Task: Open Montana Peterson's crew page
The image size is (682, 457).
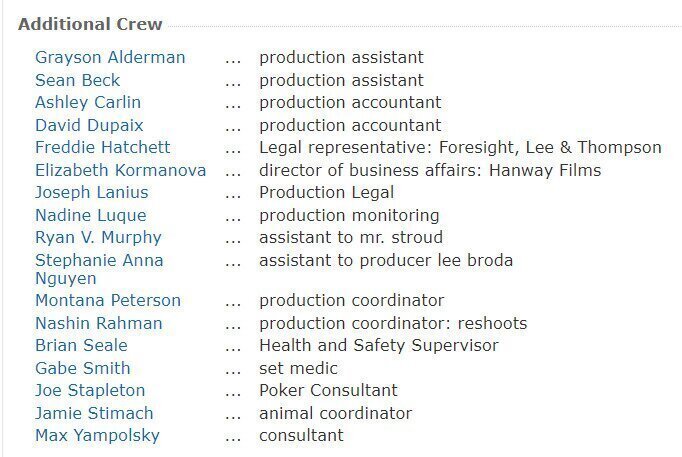Action: pyautogui.click(x=108, y=300)
